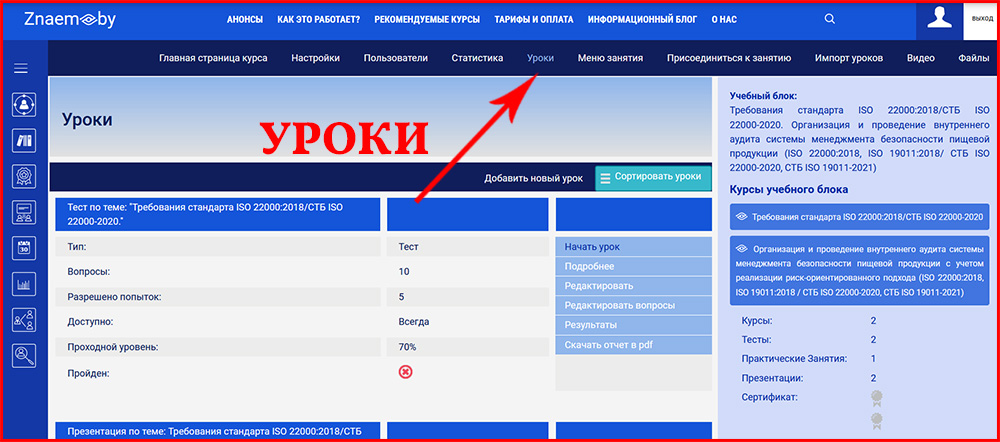Click the Сортировать уроки button
The height and width of the screenshot is (442, 1000).
point(654,177)
